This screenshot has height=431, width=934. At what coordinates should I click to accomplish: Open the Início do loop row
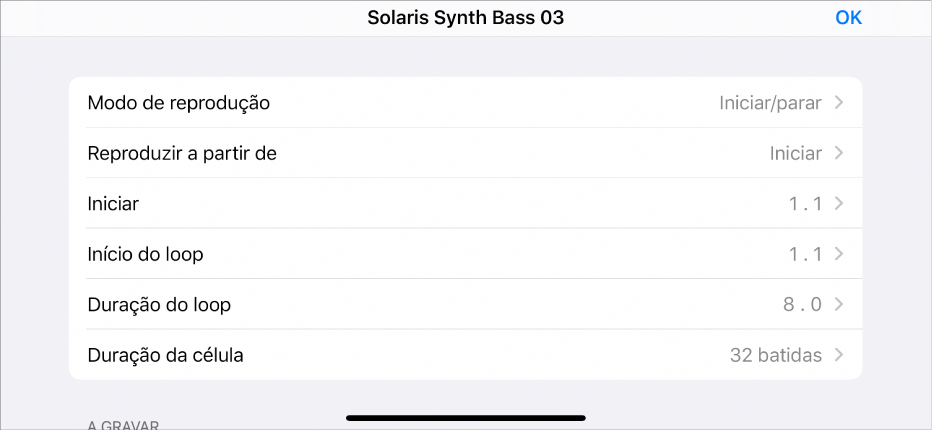(146, 255)
